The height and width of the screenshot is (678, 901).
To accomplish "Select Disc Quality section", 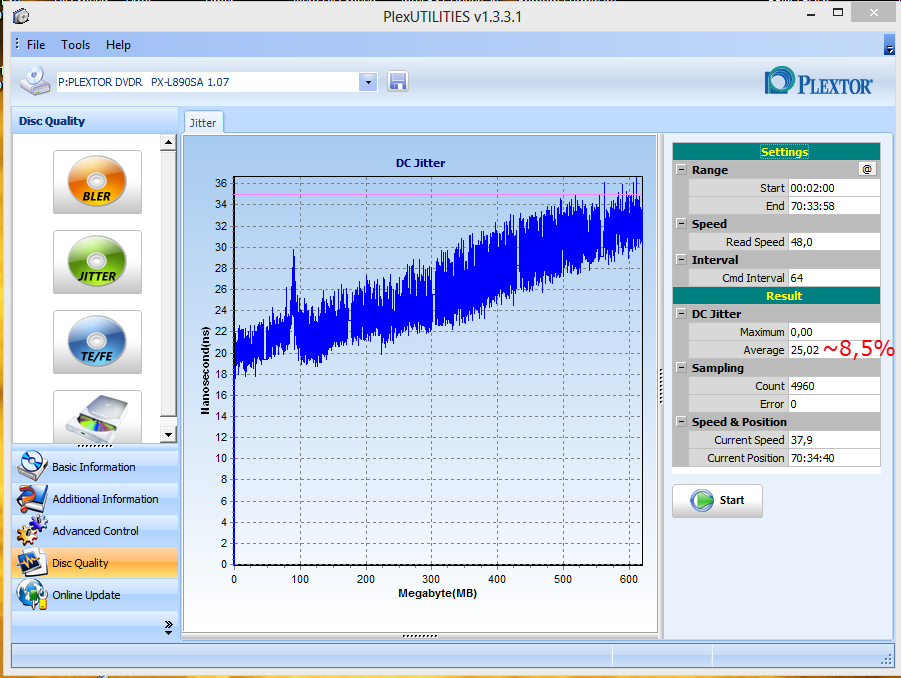I will 95,563.
